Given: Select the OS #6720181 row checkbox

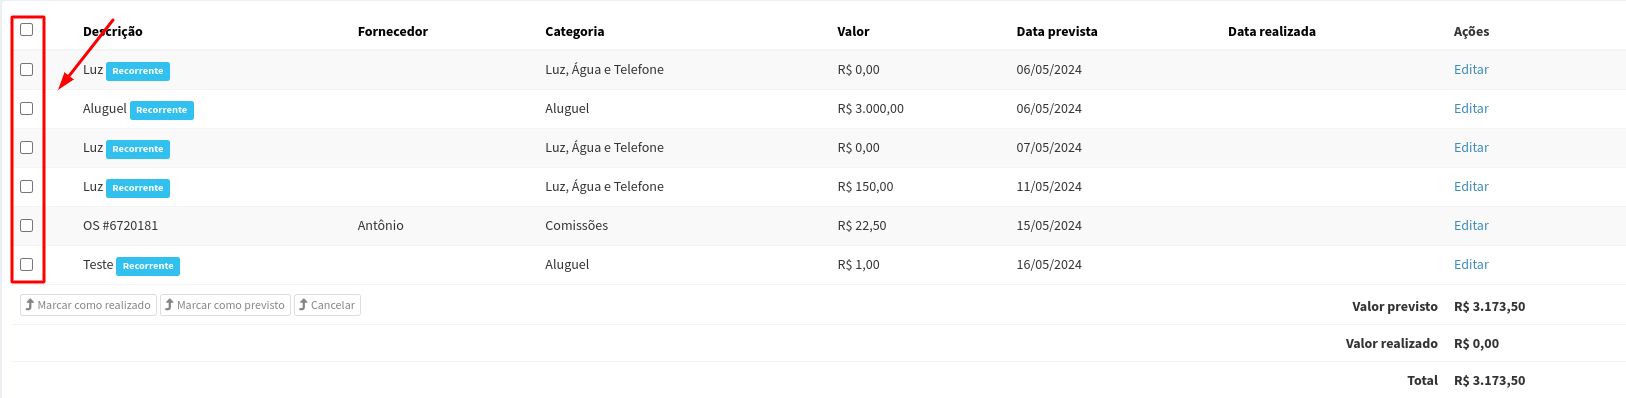Looking at the screenshot, I should (26, 225).
